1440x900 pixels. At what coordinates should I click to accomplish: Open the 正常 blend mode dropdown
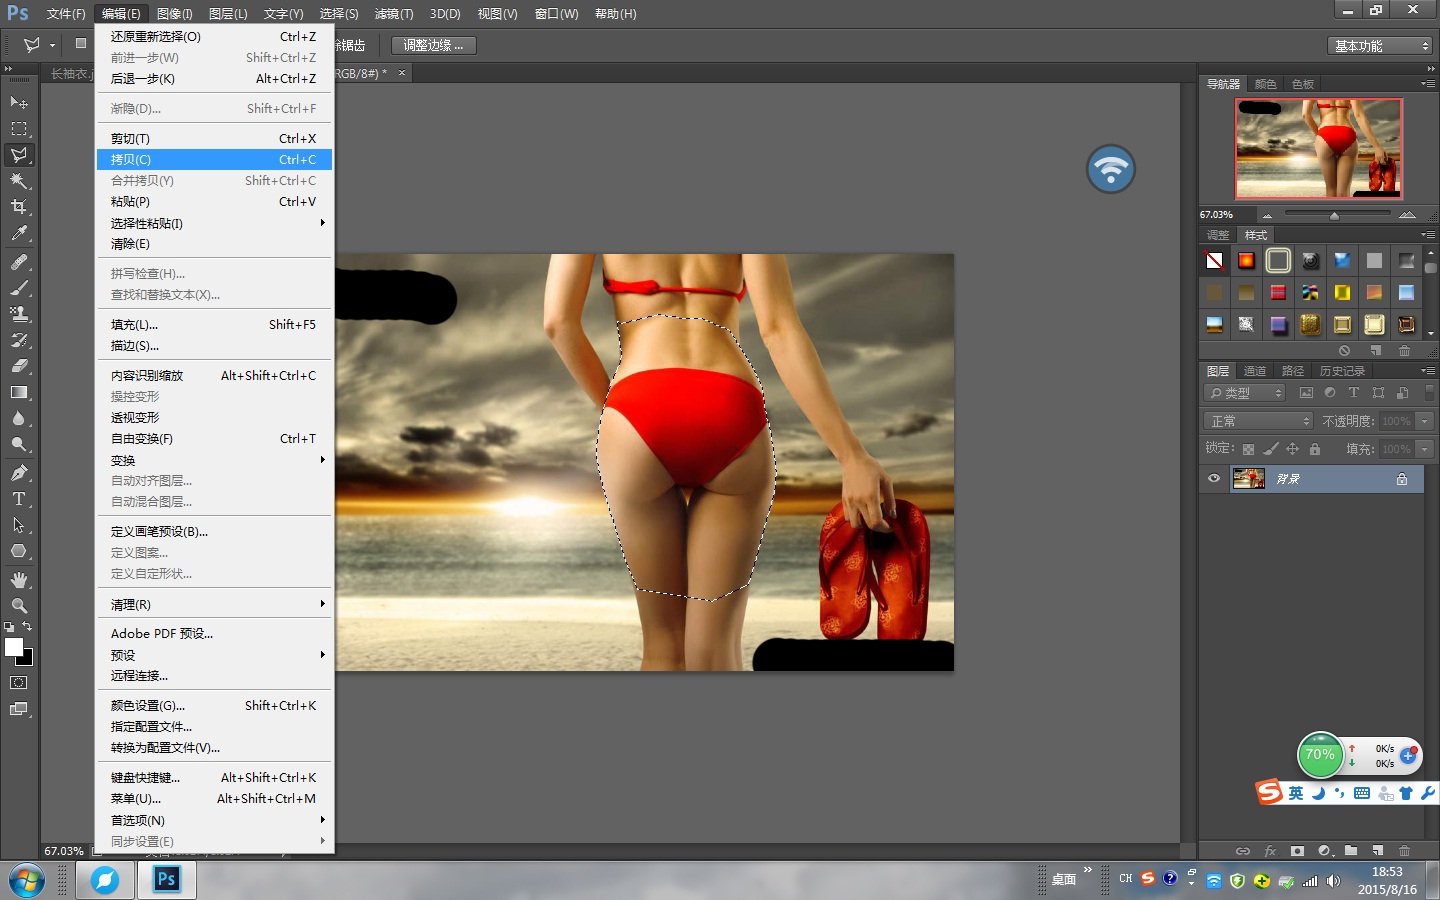1258,421
